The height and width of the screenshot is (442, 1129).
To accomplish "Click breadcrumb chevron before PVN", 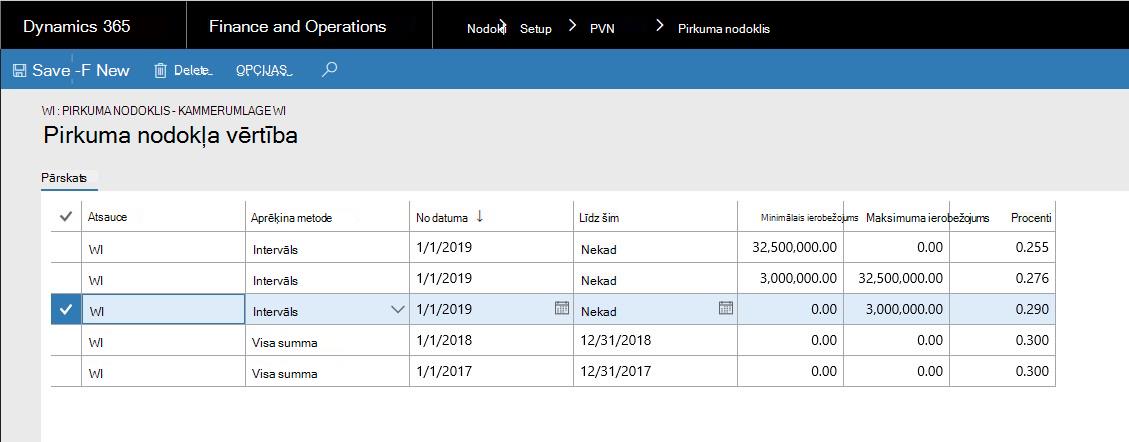I will [572, 26].
